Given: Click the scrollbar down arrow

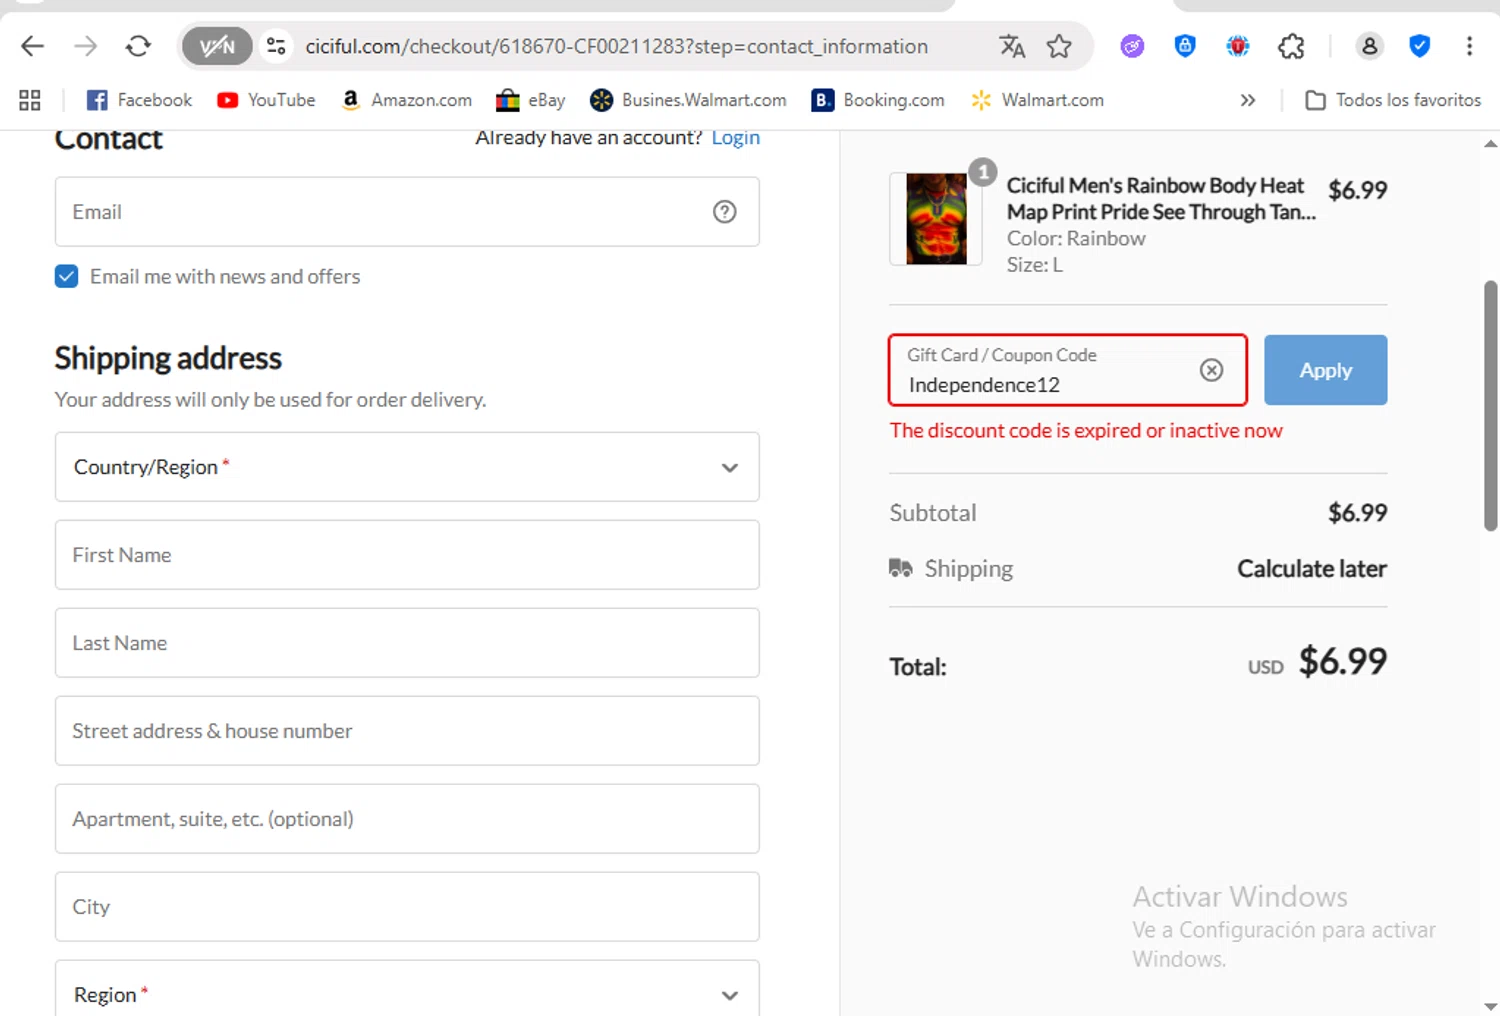Looking at the screenshot, I should [x=1490, y=1006].
